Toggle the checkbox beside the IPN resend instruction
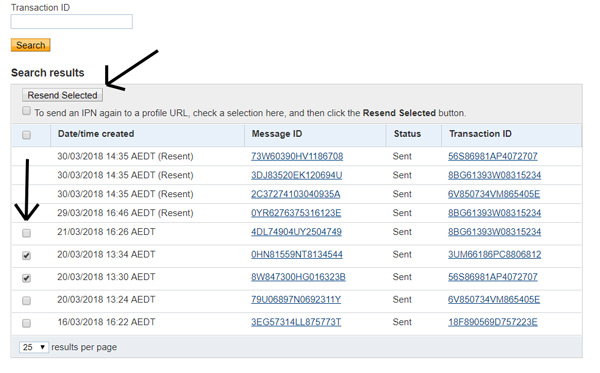Screen dimensions: 600x373 pos(26,111)
